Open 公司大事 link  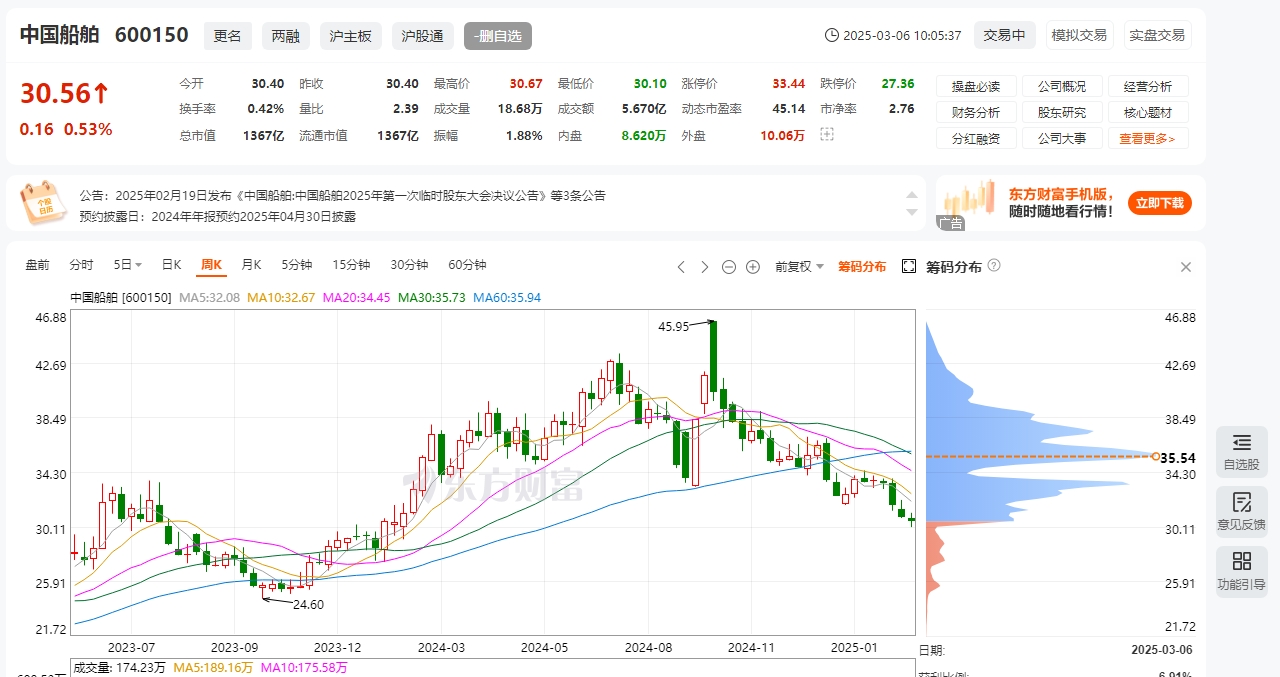click(x=1062, y=139)
